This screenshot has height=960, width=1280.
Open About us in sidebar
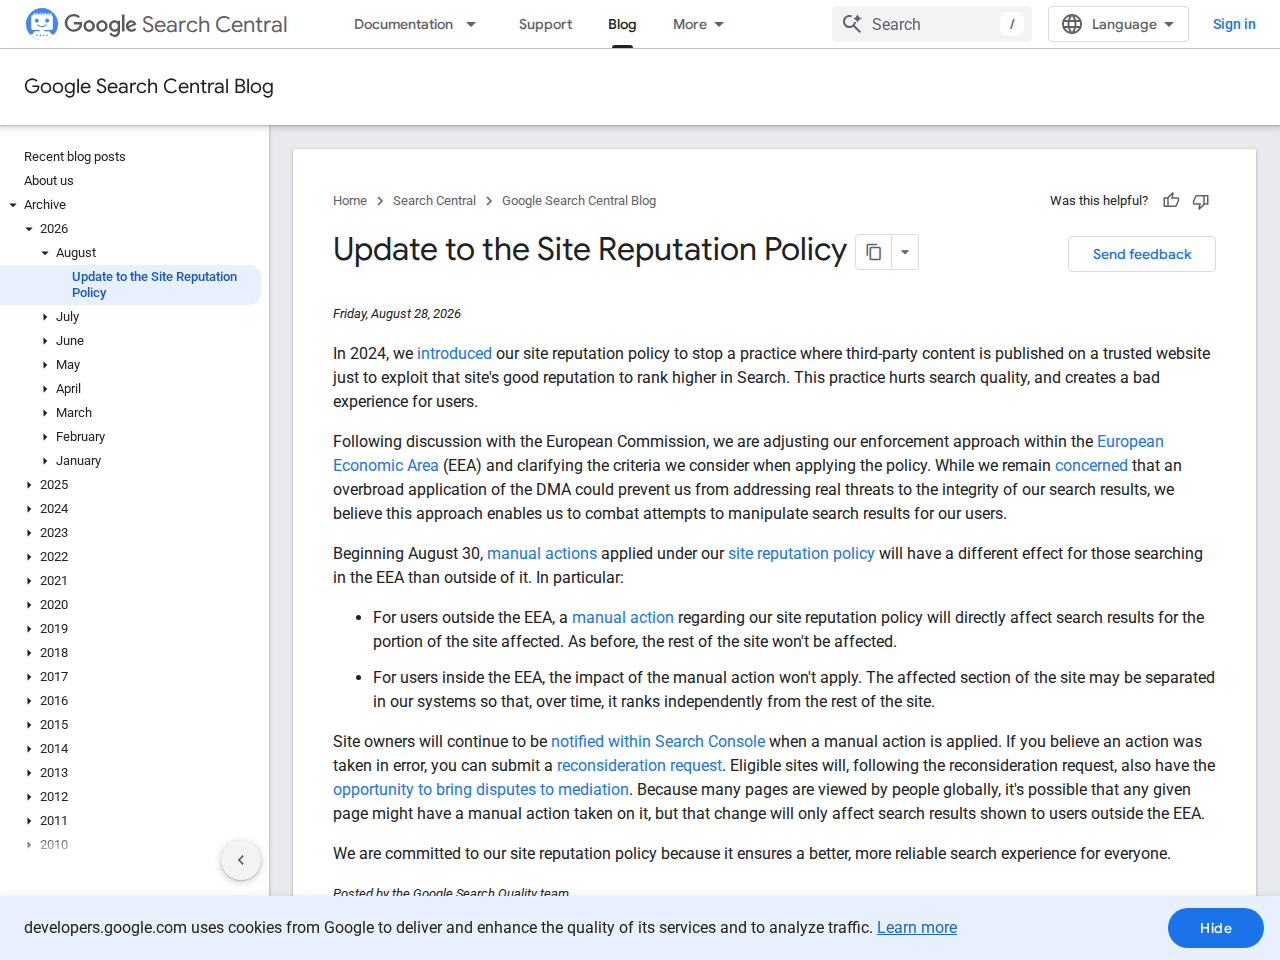coord(49,181)
